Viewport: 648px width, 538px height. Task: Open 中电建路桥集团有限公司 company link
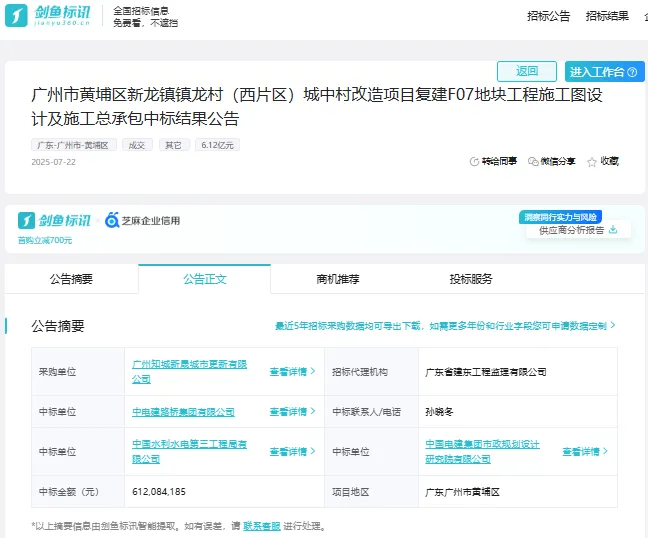tap(183, 412)
